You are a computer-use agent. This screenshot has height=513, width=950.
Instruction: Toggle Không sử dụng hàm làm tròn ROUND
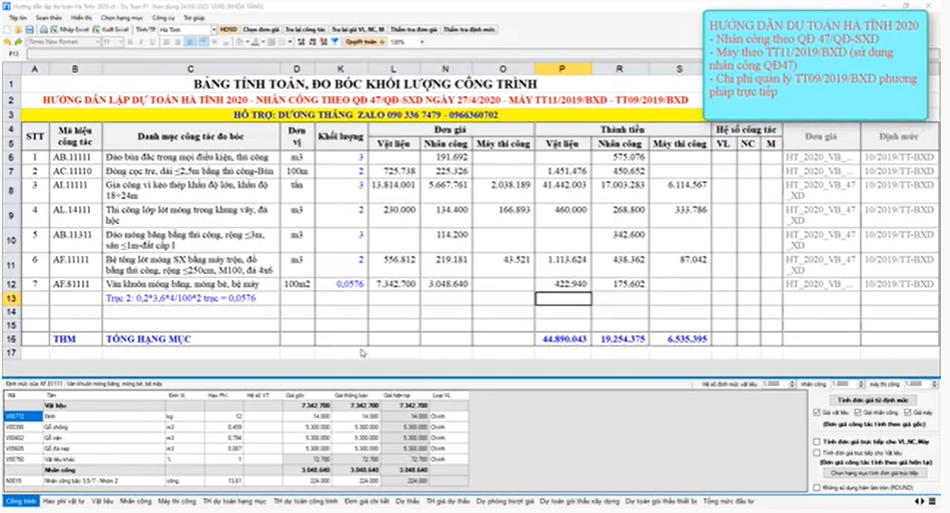pyautogui.click(x=817, y=487)
